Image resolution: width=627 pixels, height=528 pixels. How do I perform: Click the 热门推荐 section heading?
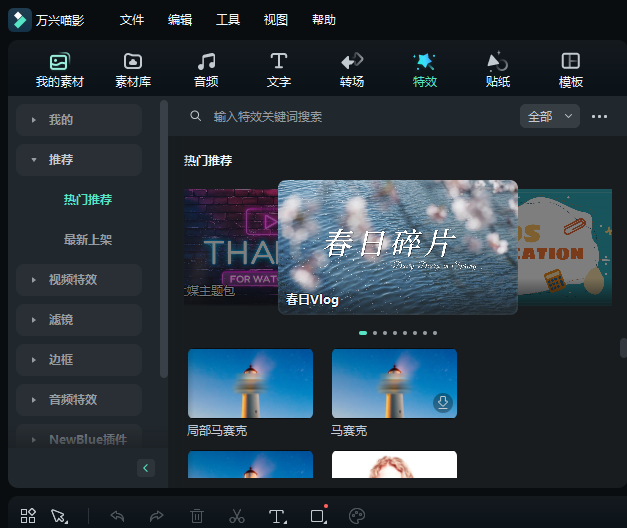208,160
